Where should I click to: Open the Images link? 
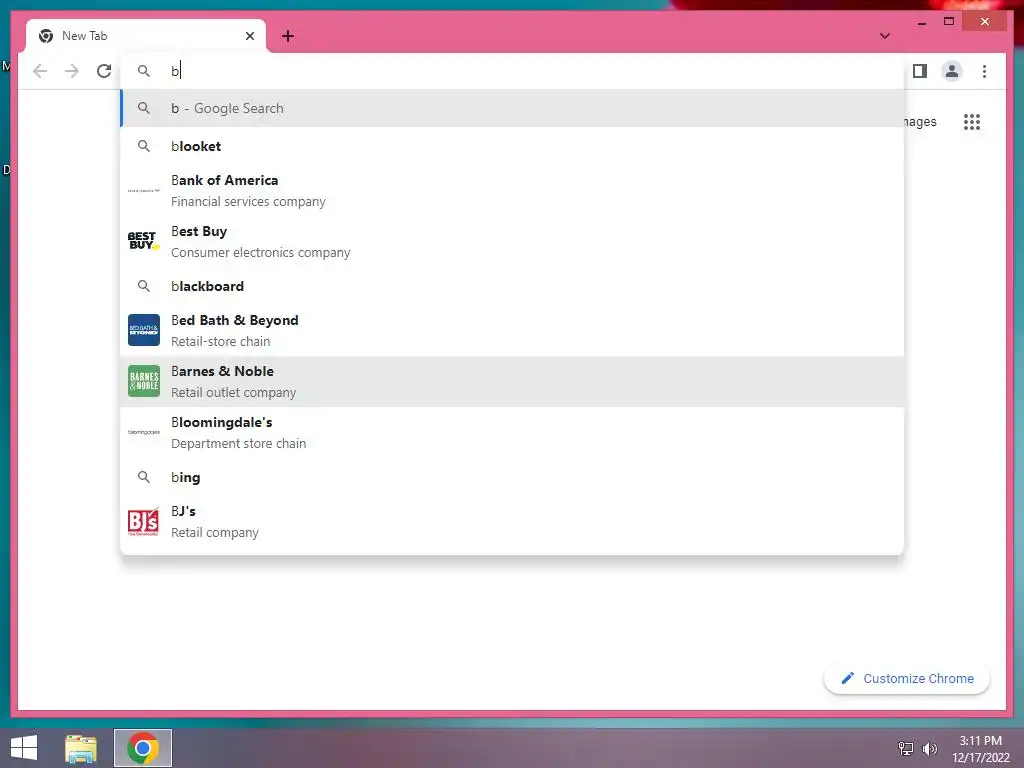coord(920,122)
